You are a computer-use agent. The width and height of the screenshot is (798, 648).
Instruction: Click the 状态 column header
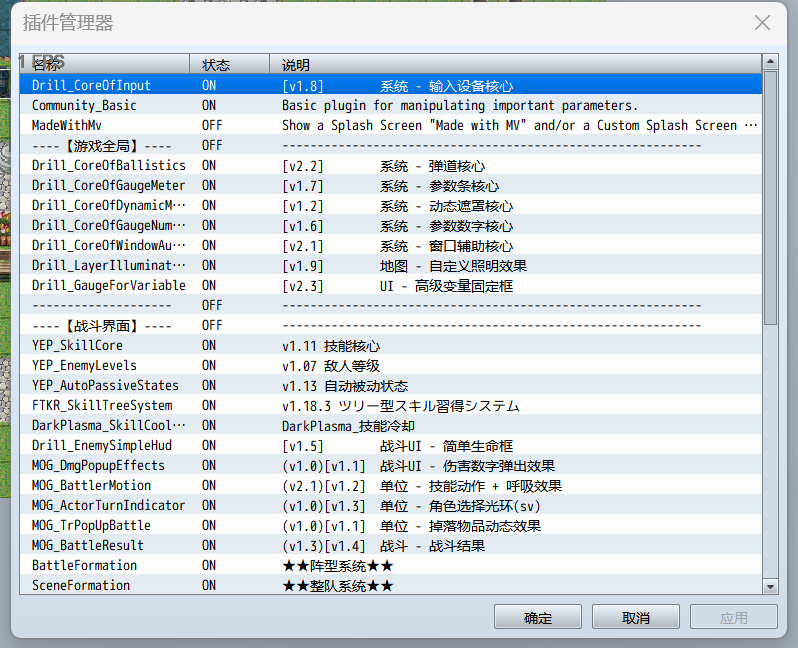pyautogui.click(x=229, y=64)
